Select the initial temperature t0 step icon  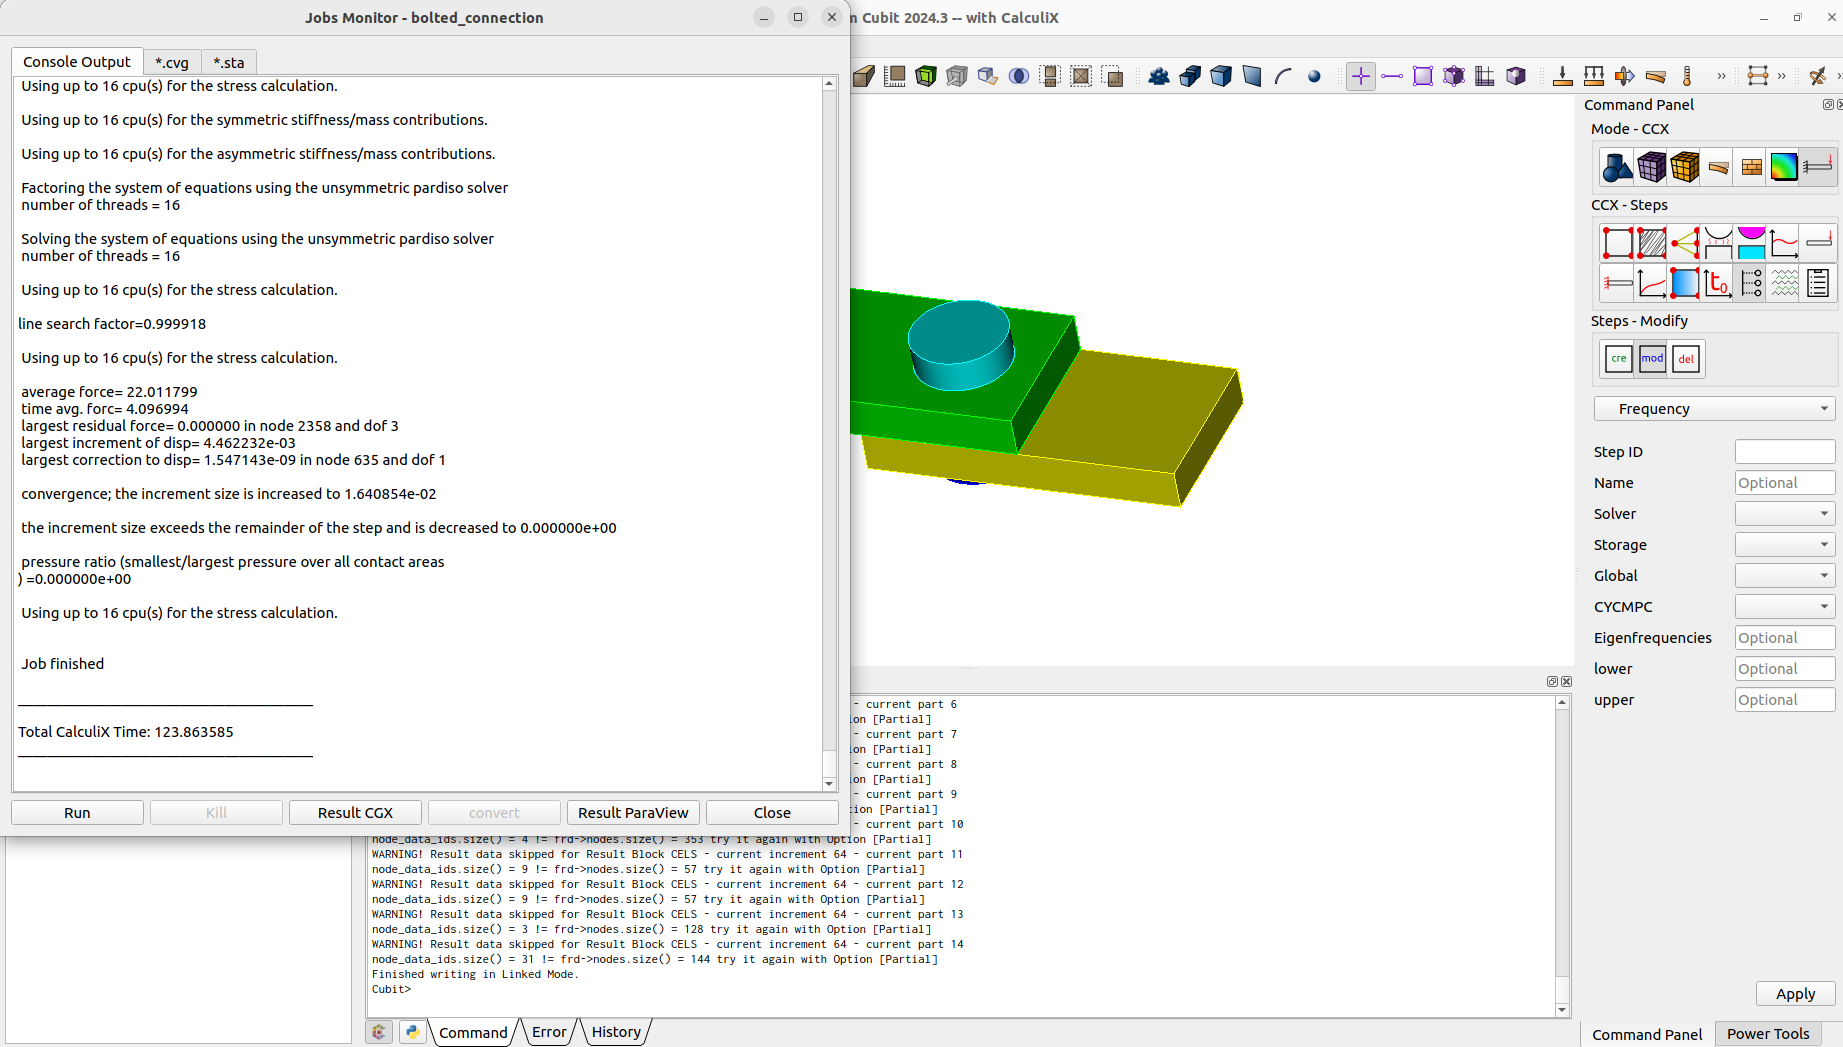point(1717,283)
